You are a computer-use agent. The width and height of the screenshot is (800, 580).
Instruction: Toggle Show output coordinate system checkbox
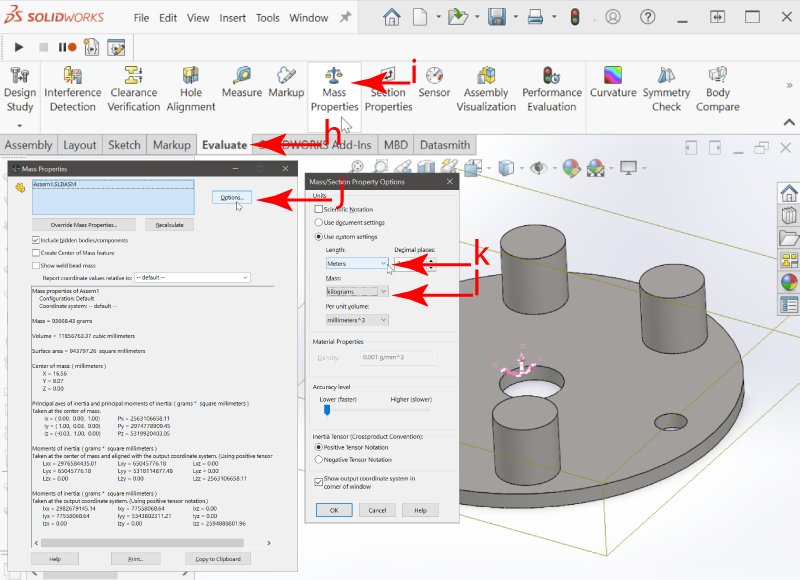tap(319, 482)
